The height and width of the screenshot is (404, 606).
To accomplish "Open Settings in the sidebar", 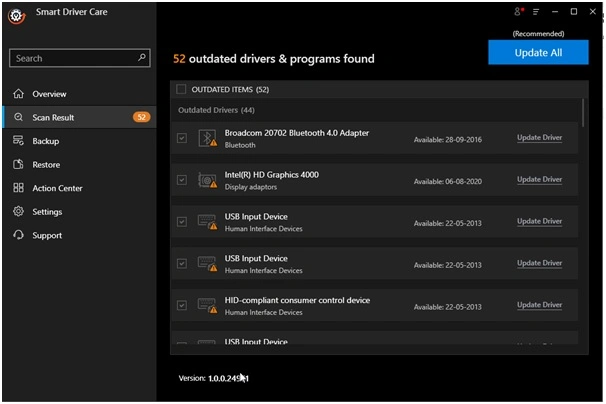I will [46, 212].
